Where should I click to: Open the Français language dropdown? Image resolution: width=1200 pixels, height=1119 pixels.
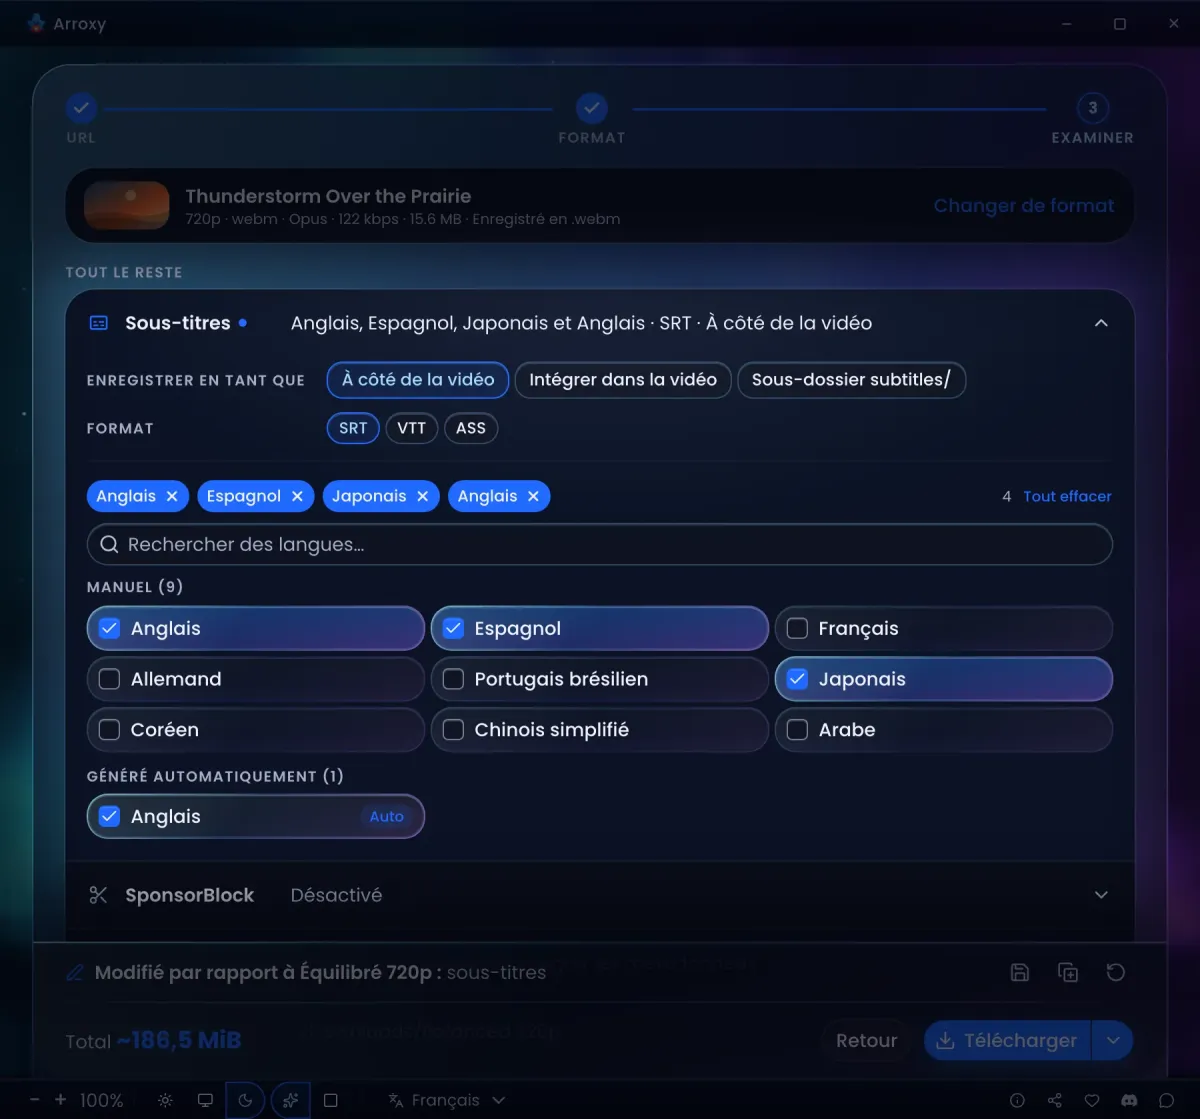coord(446,1100)
